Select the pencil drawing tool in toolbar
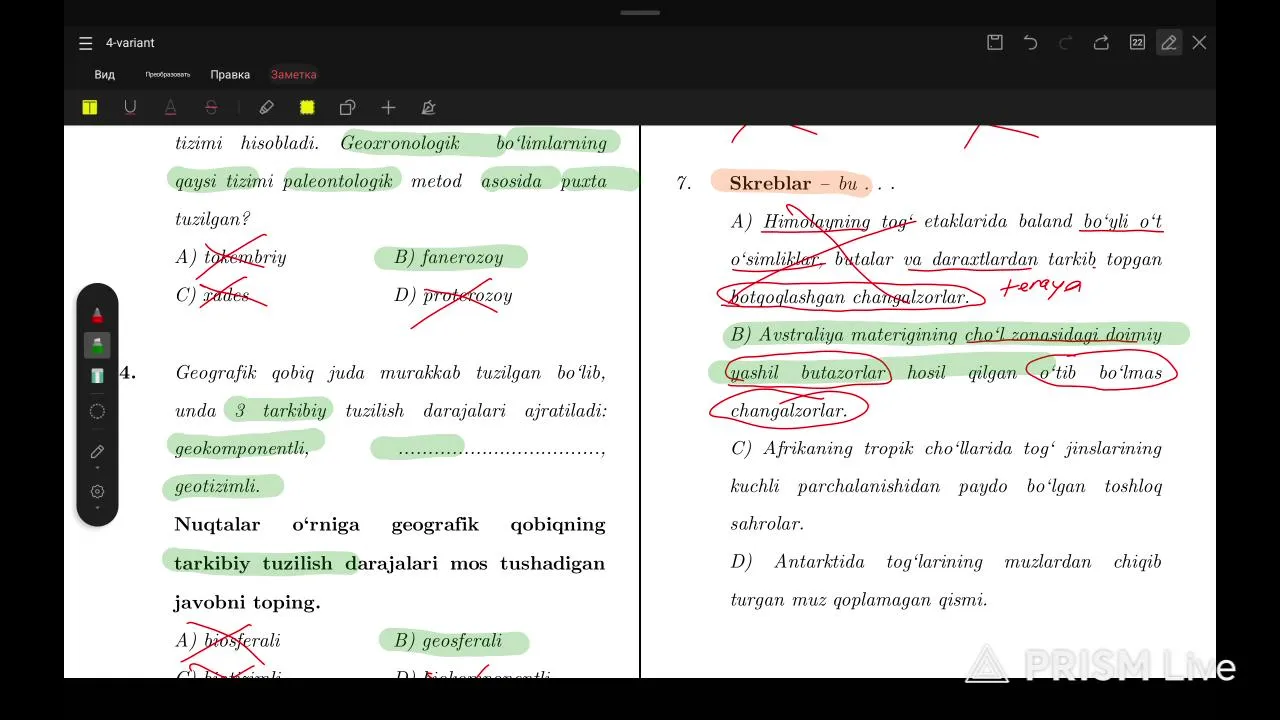The height and width of the screenshot is (720, 1280). 266,108
